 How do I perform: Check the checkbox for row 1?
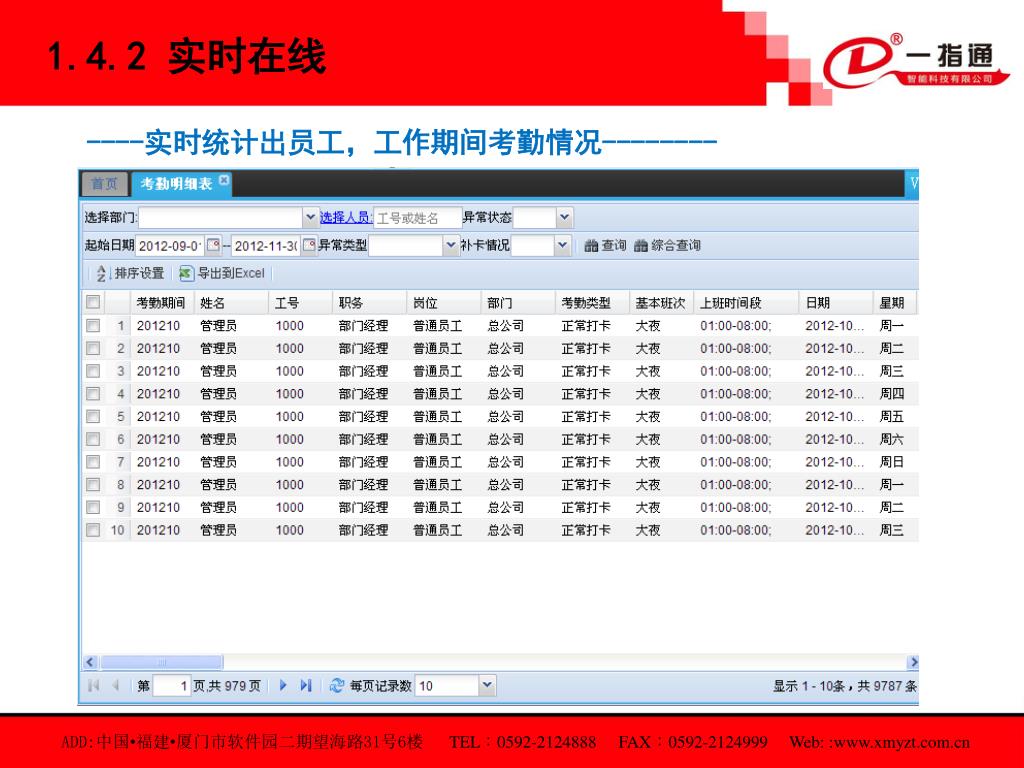point(93,325)
